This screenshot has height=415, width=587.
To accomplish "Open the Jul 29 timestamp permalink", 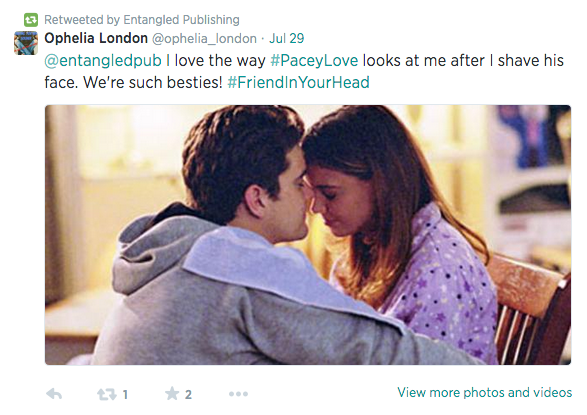I will tap(287, 38).
